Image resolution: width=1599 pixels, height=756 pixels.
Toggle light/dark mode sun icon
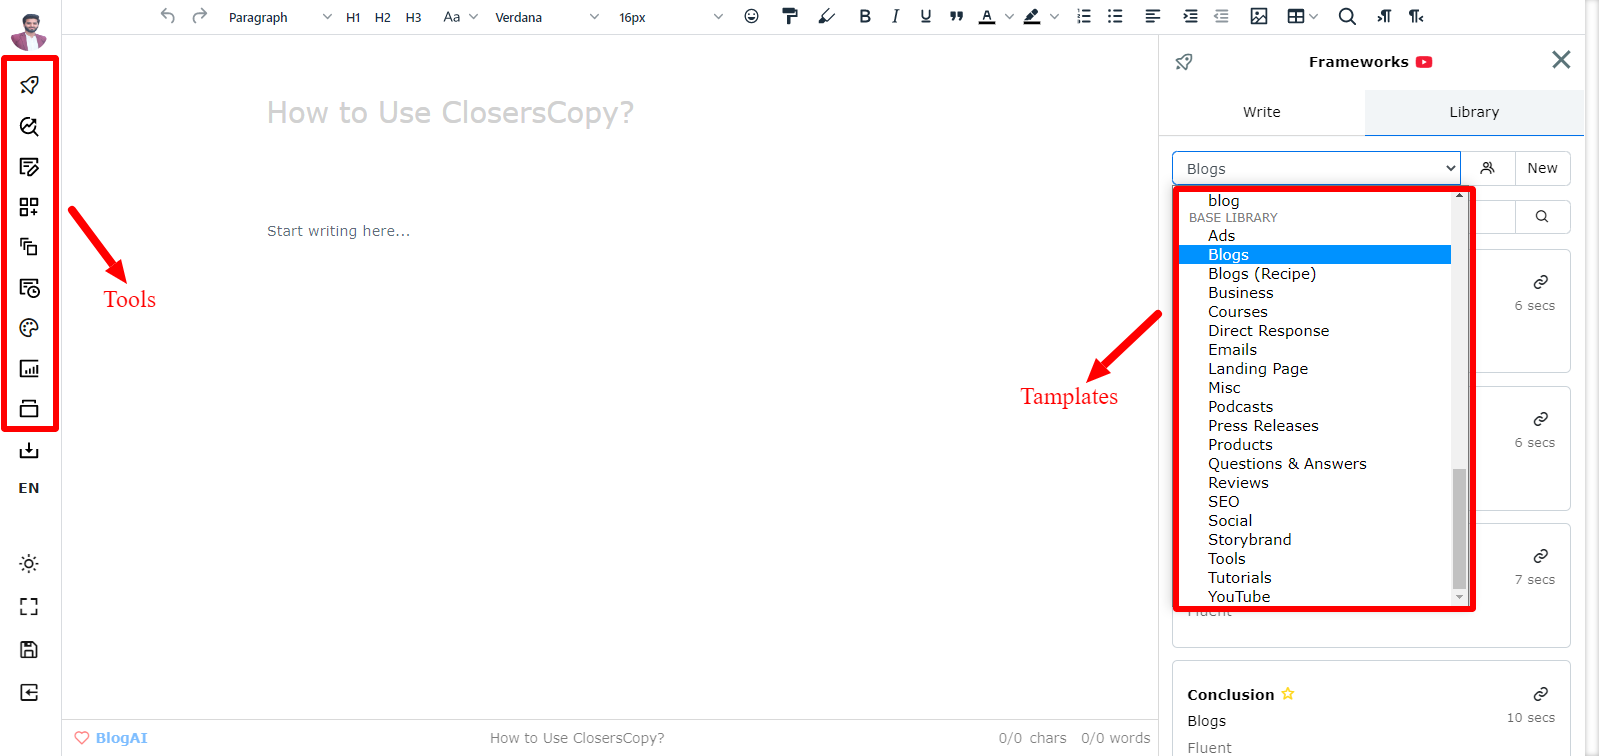(29, 564)
